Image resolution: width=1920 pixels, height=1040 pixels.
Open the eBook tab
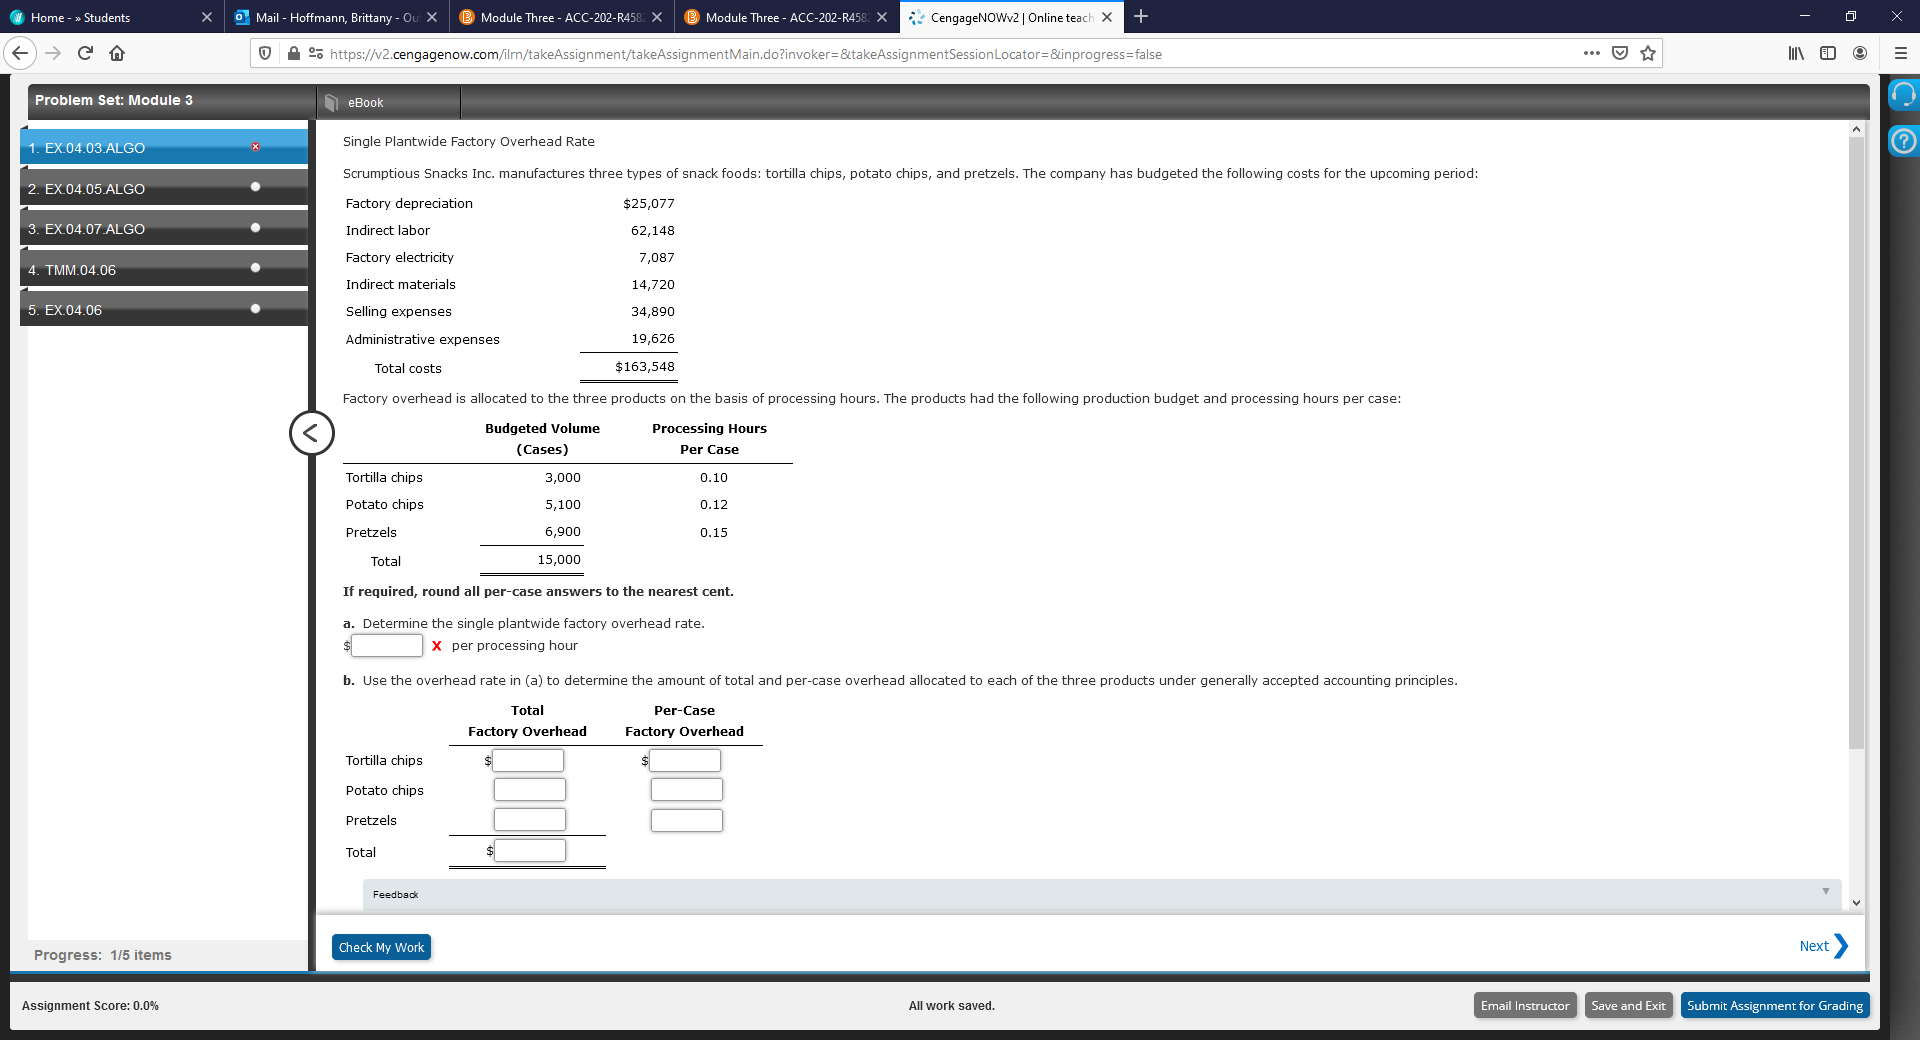click(388, 102)
